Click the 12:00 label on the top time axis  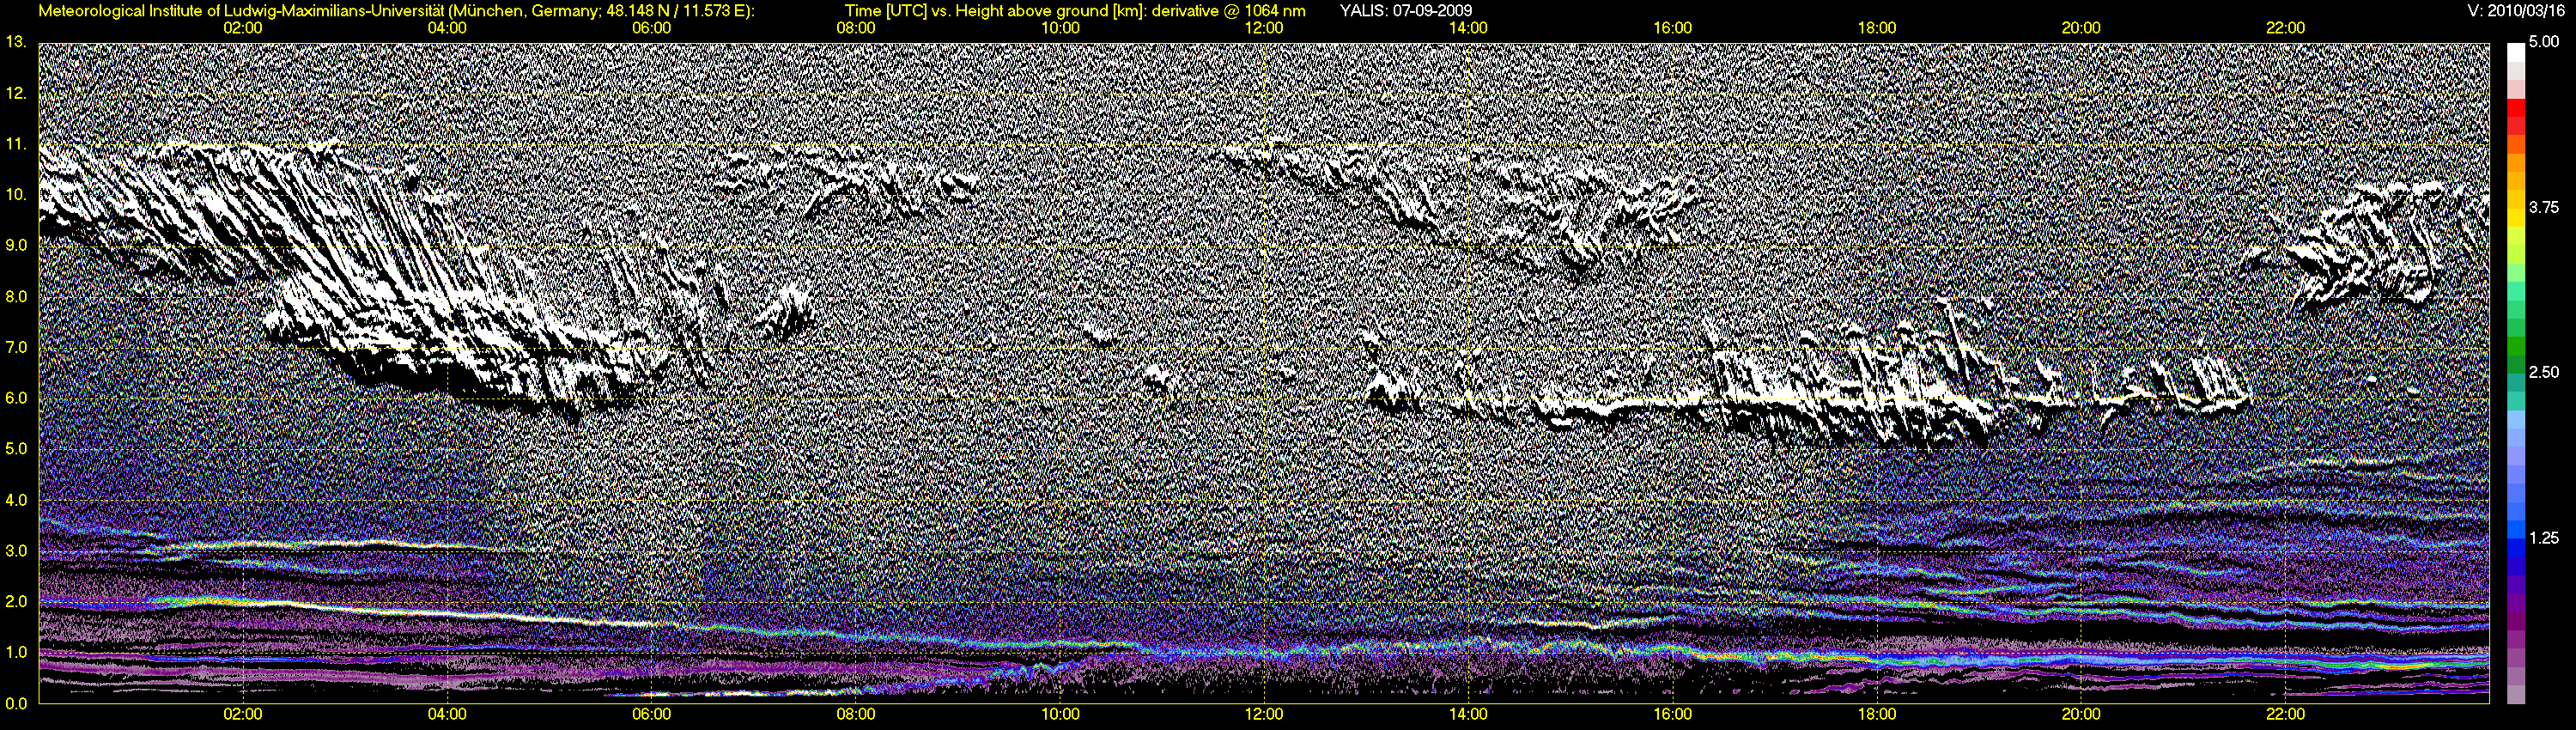point(1264,28)
